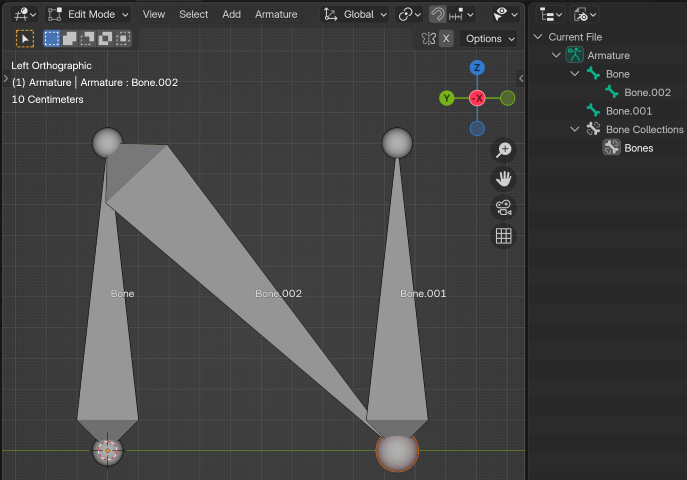
Task: Open the pivot point dropdown
Action: click(x=409, y=14)
